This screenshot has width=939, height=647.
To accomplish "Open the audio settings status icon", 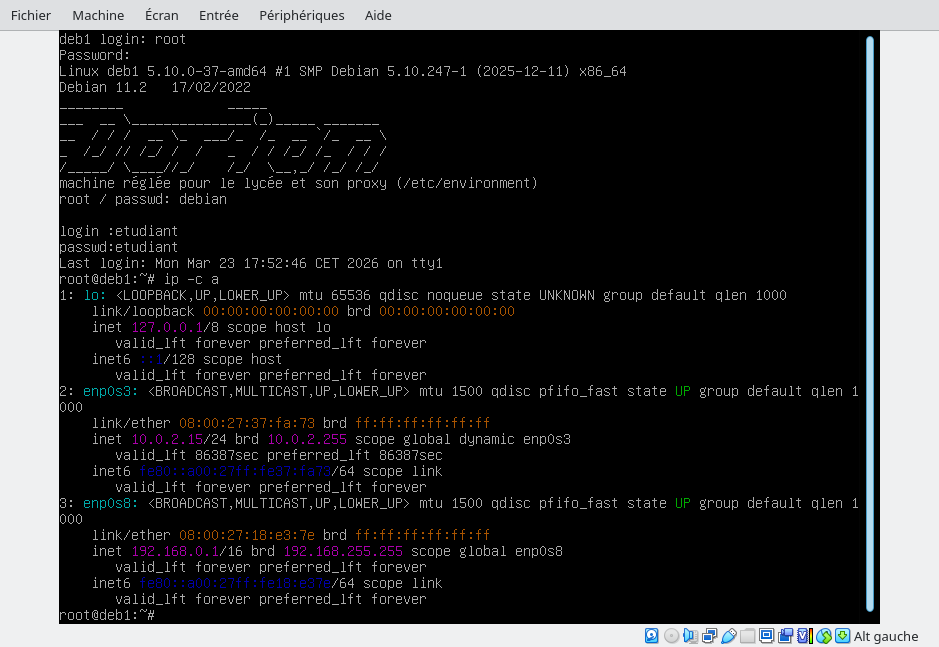I will (690, 636).
